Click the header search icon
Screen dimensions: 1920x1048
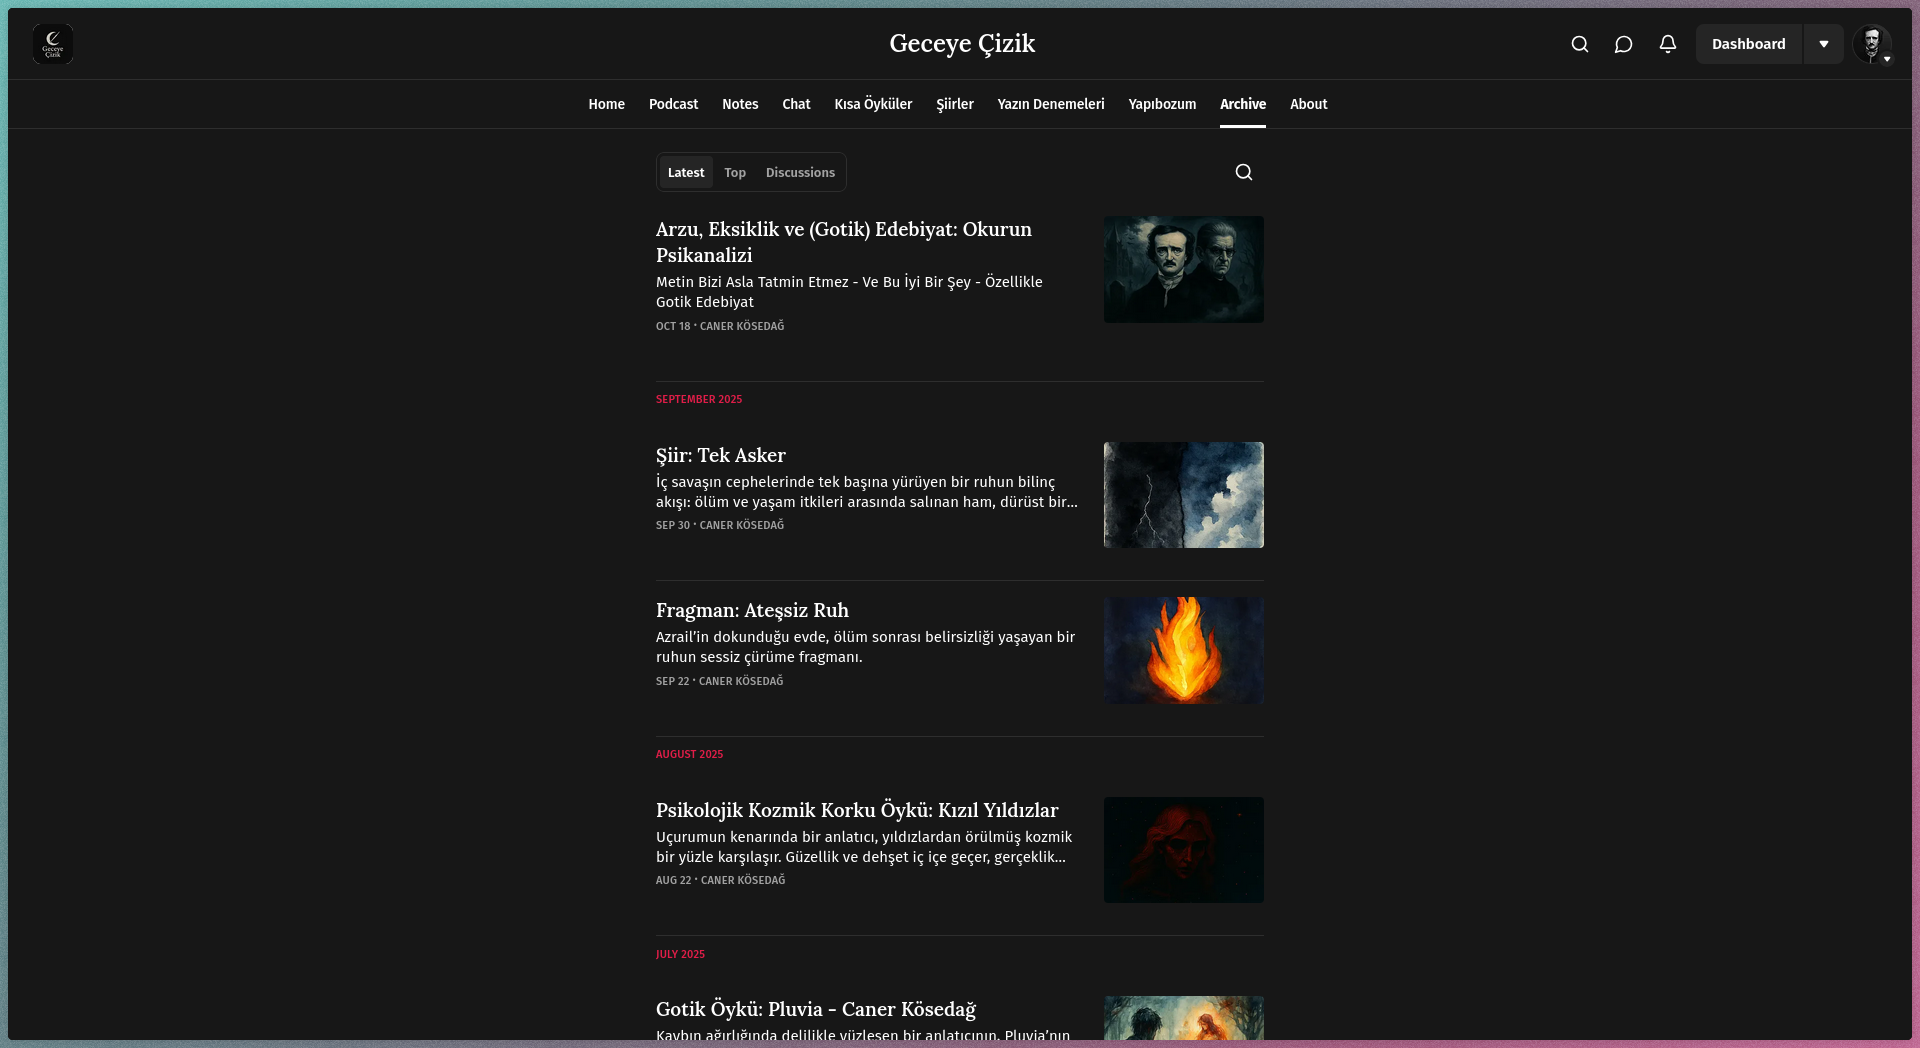[1580, 44]
